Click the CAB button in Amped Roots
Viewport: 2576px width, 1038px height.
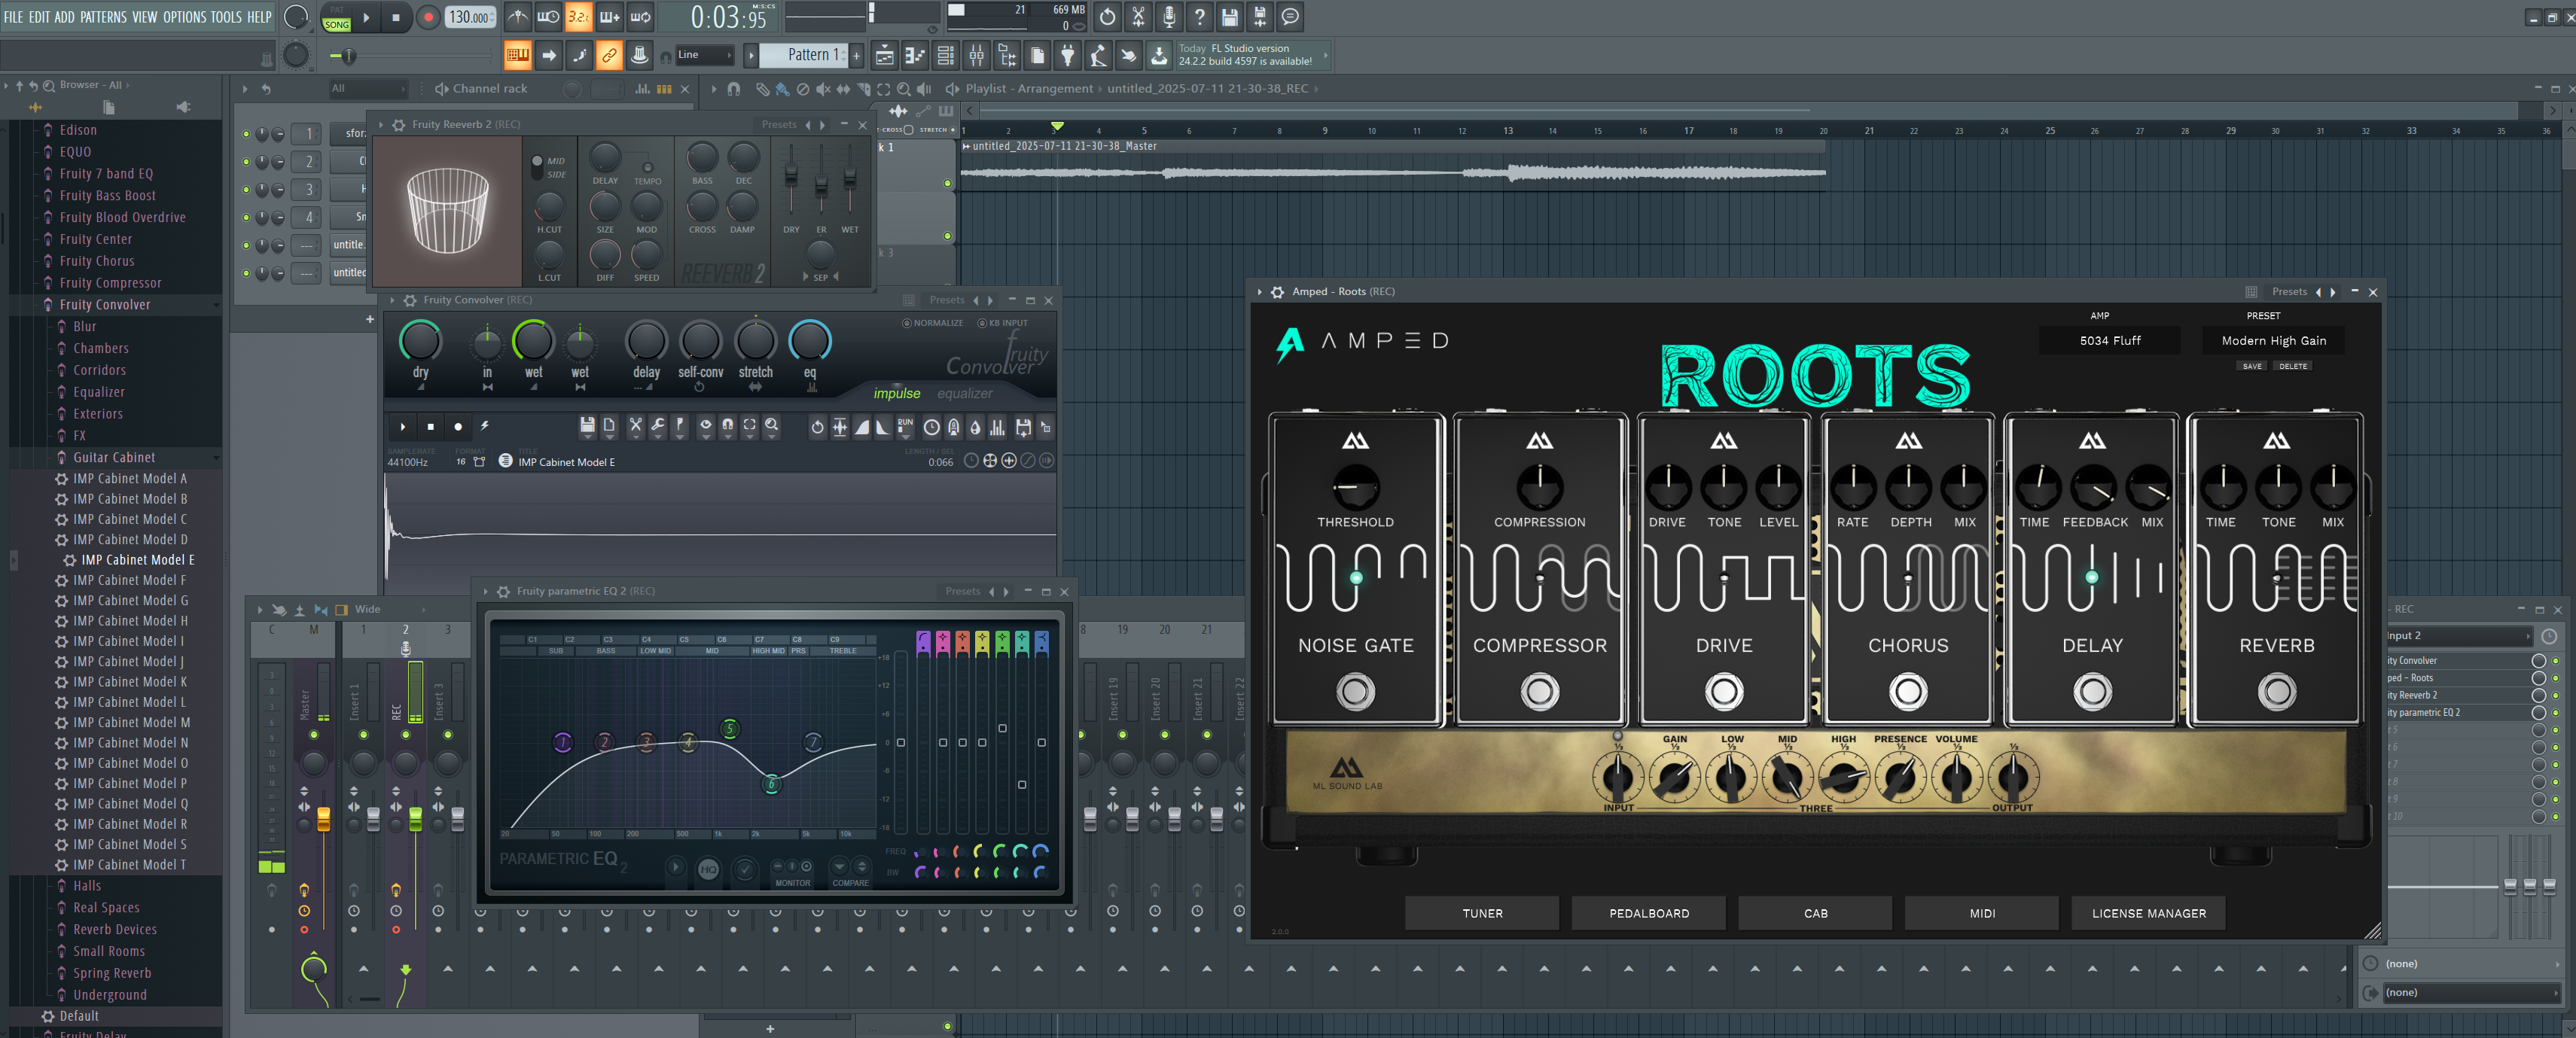[1815, 913]
